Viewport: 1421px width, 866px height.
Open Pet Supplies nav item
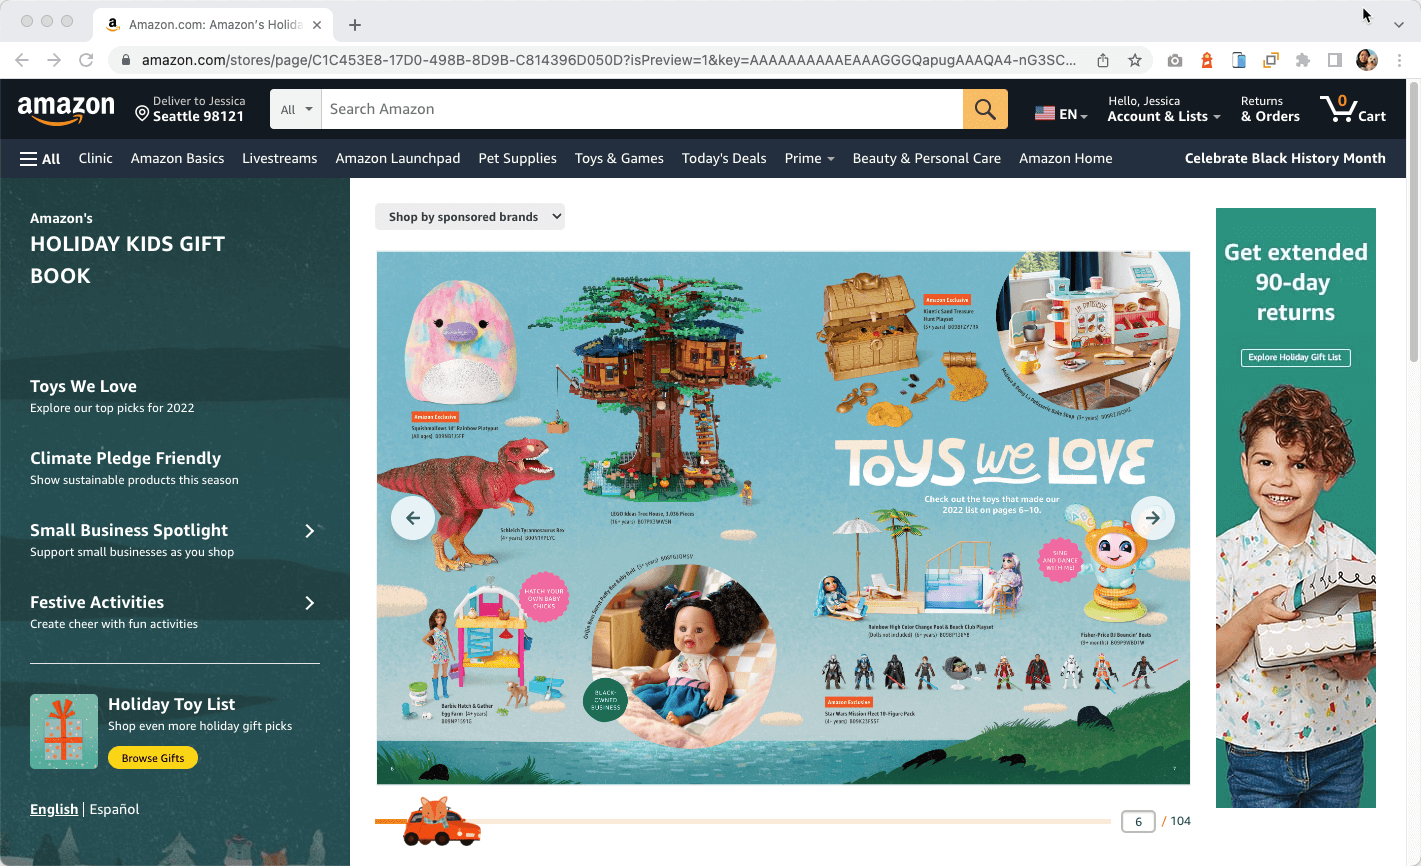518,158
